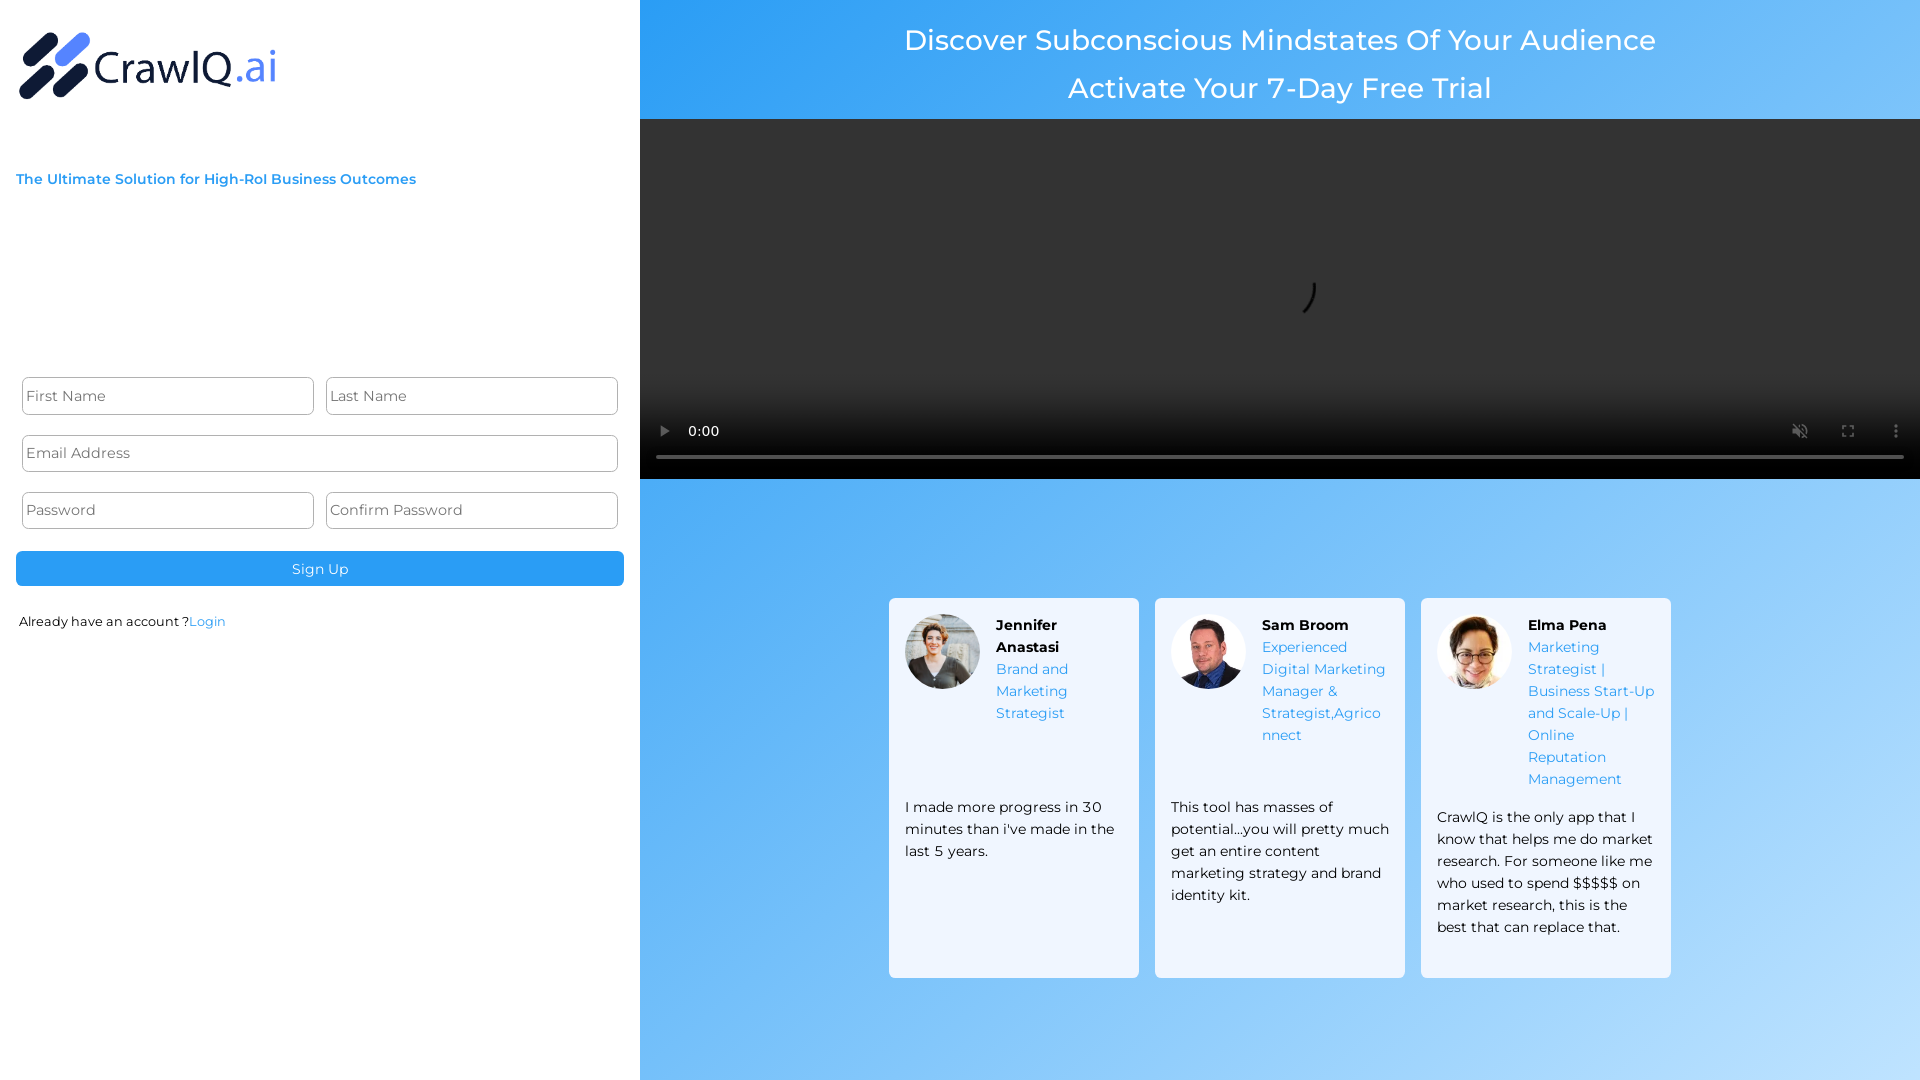Play the video
Image resolution: width=1920 pixels, height=1080 pixels.
[x=664, y=431]
